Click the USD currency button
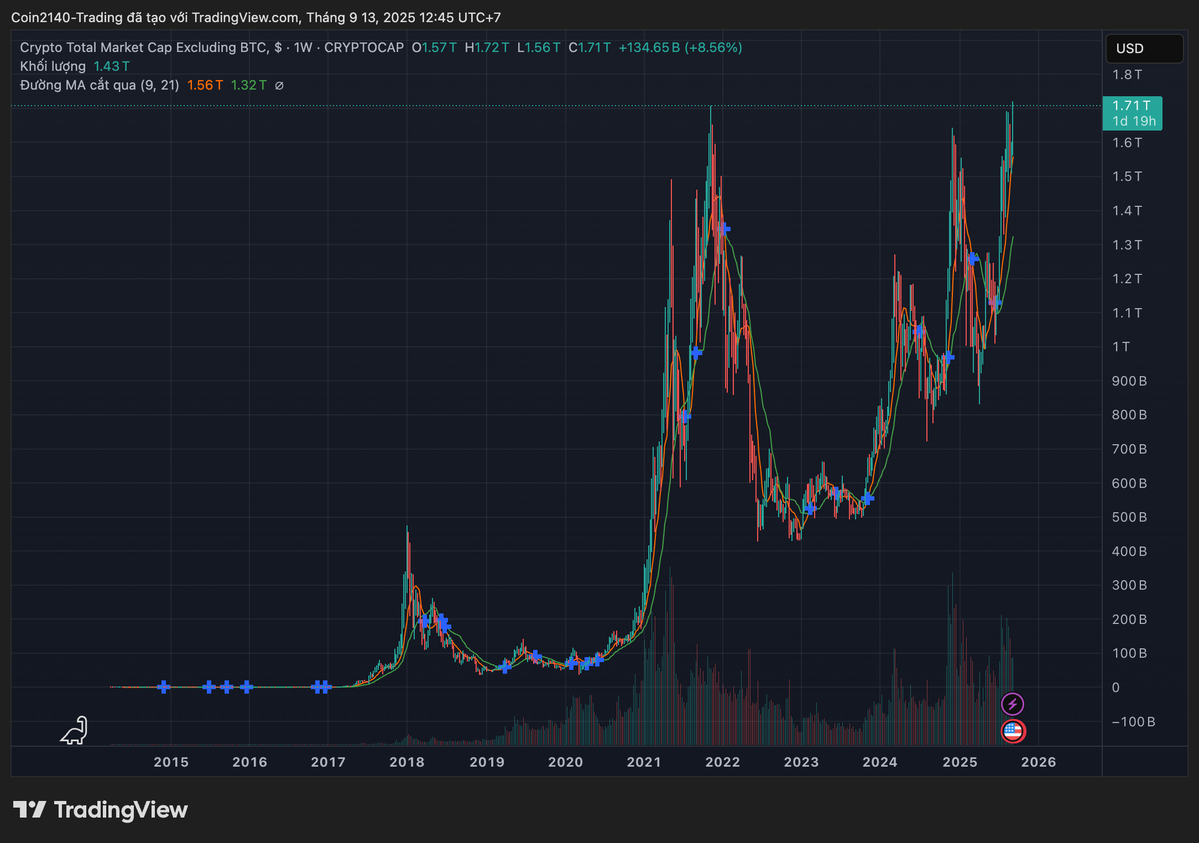This screenshot has height=843, width=1199. coord(1143,47)
